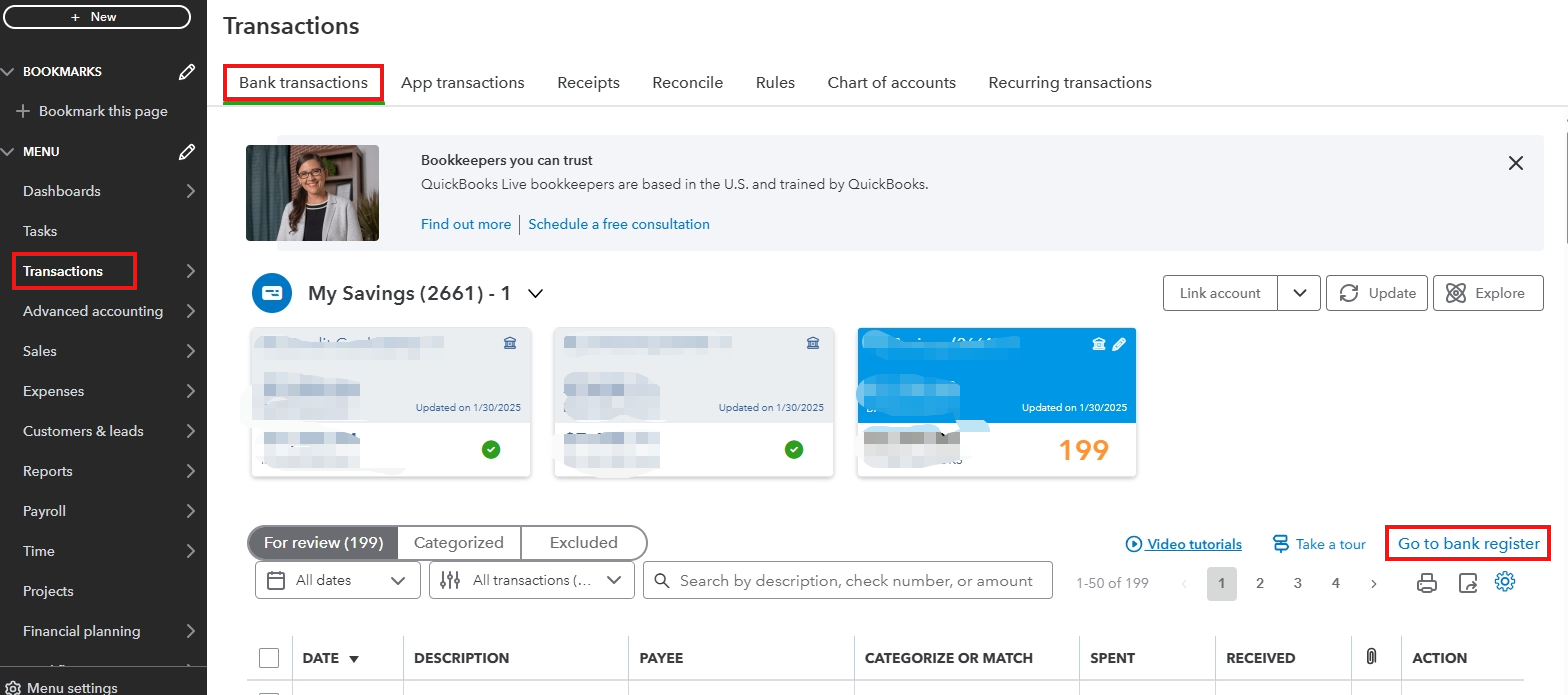Viewport: 1568px width, 695px height.
Task: Close the Bookkeepers banner
Action: (x=1516, y=163)
